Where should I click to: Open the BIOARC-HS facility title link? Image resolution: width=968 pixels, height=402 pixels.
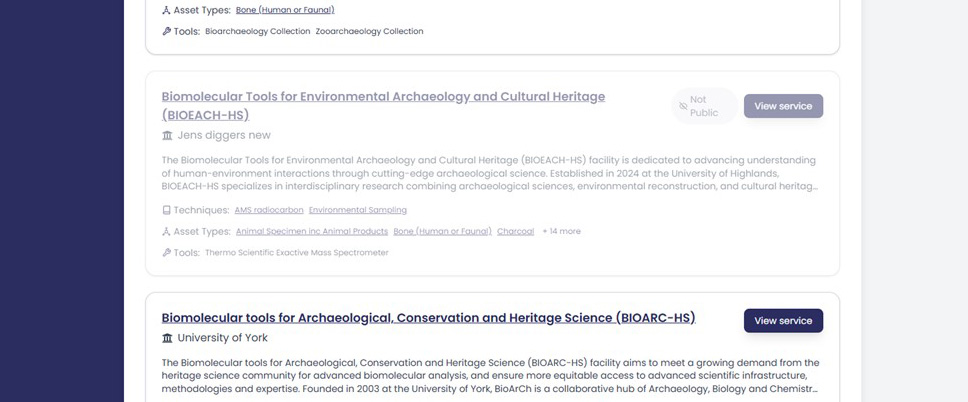tap(428, 318)
